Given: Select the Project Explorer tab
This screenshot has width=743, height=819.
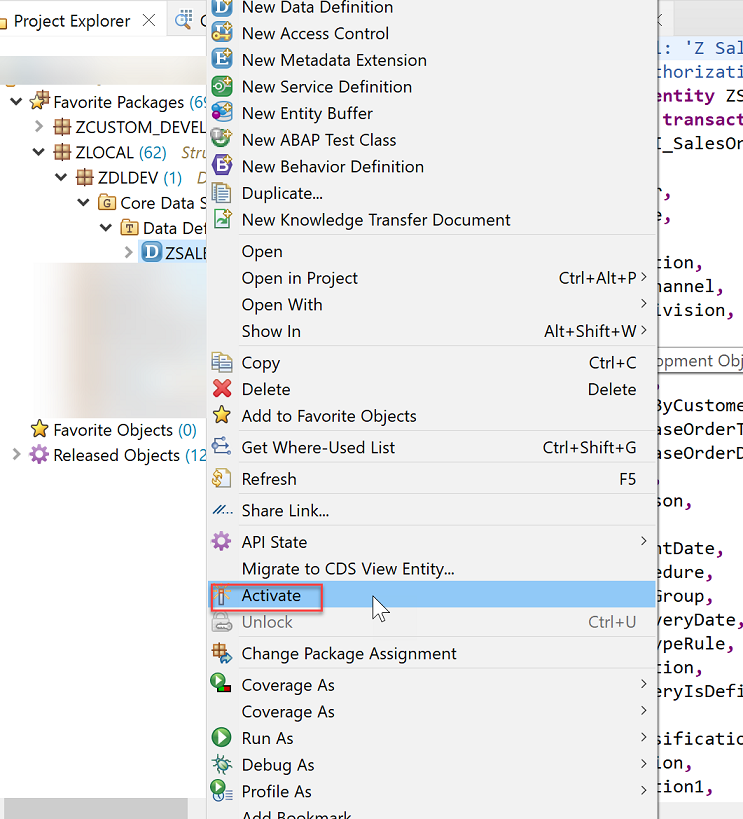Looking at the screenshot, I should point(72,21).
